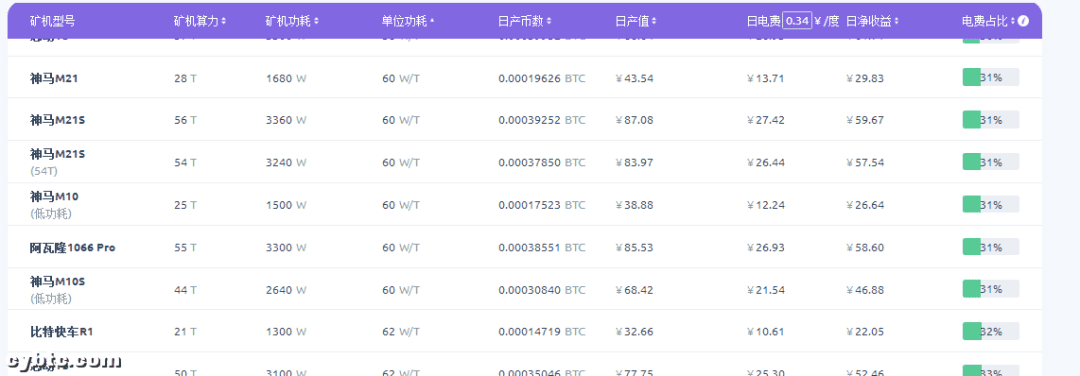This screenshot has height=376, width=1080.
Task: Select the 3360 W power cell
Action: 287,120
